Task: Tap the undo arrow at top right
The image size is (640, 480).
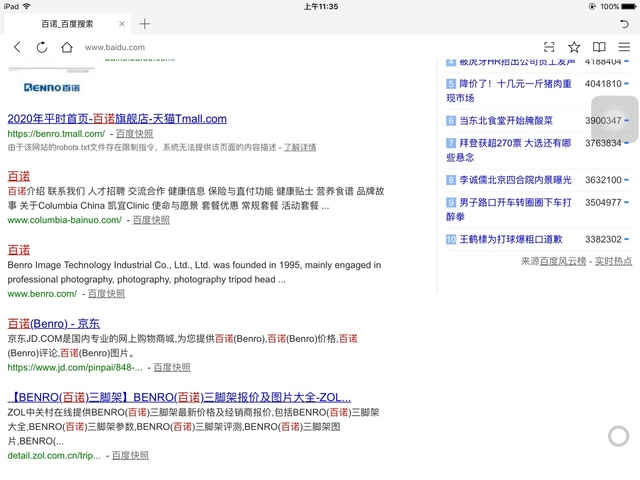Action: [x=624, y=23]
